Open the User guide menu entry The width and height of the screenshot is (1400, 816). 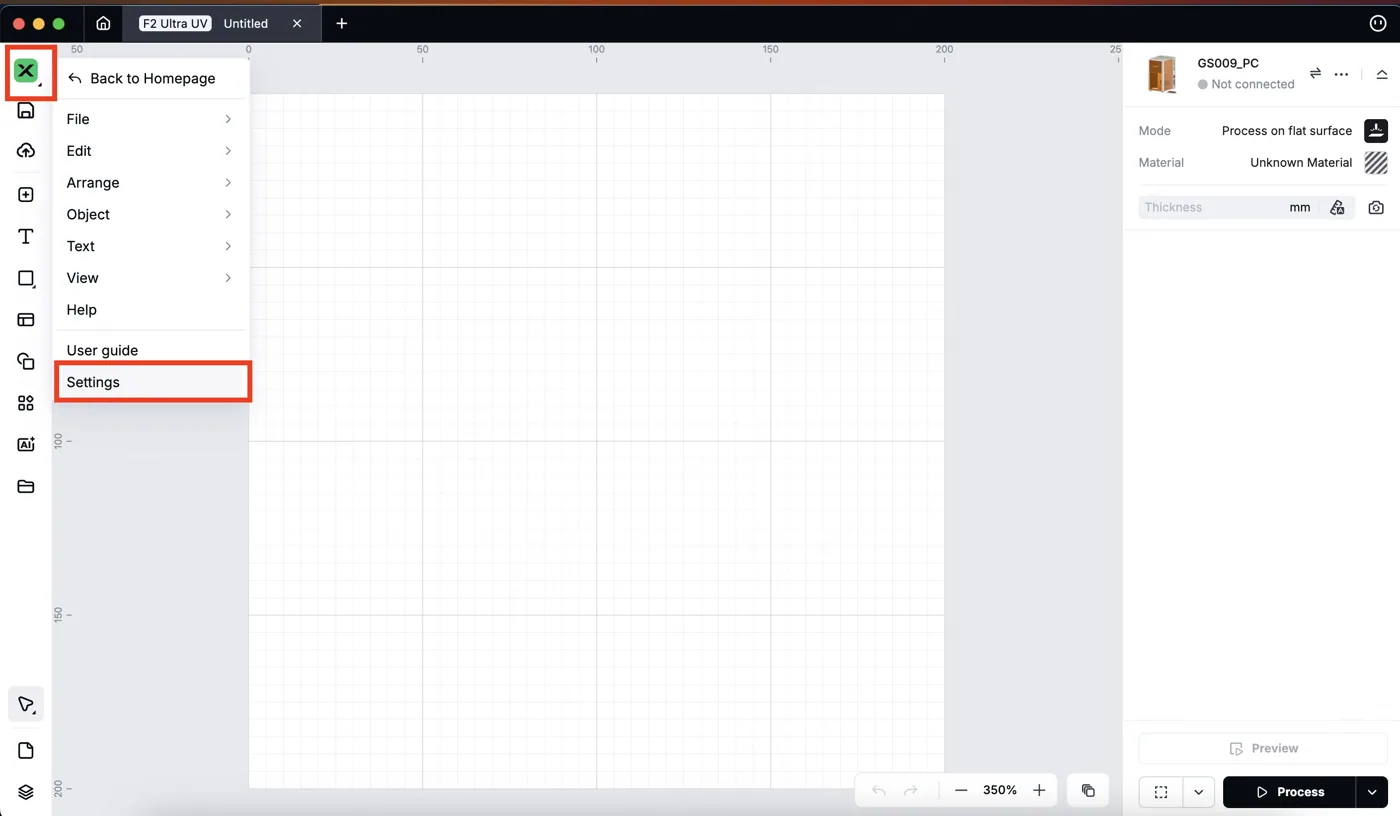pyautogui.click(x=150, y=351)
